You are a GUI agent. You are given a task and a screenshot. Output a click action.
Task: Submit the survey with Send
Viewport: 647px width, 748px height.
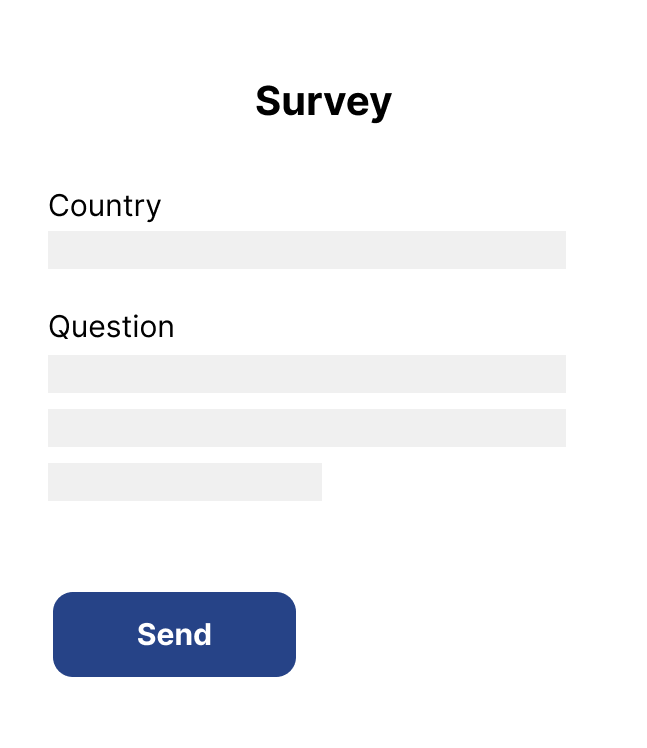click(174, 634)
